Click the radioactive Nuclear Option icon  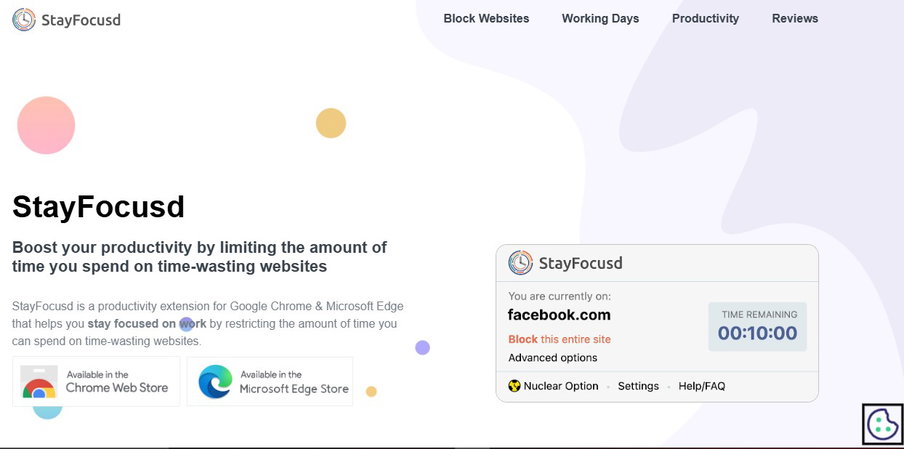514,386
